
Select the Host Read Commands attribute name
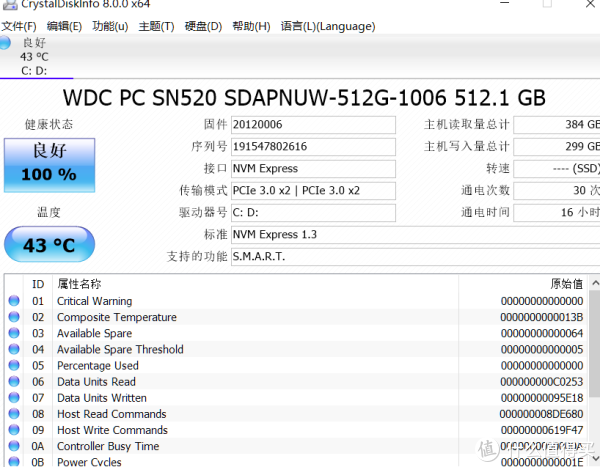pos(112,414)
